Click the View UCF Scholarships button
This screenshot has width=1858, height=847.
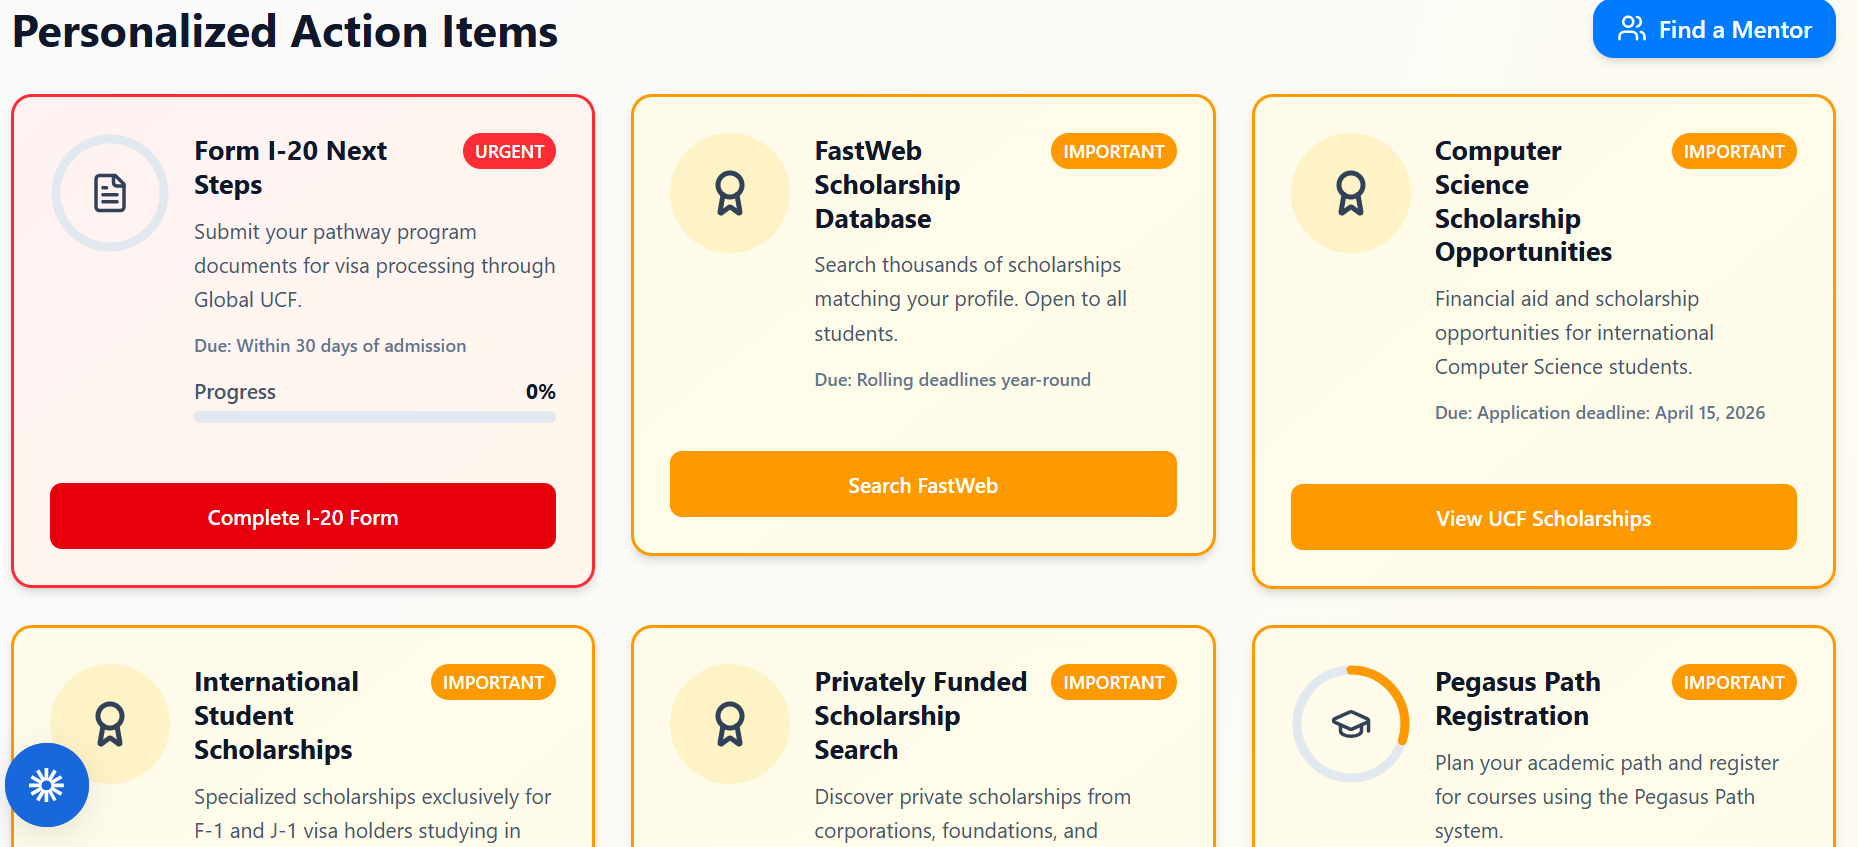pyautogui.click(x=1543, y=517)
